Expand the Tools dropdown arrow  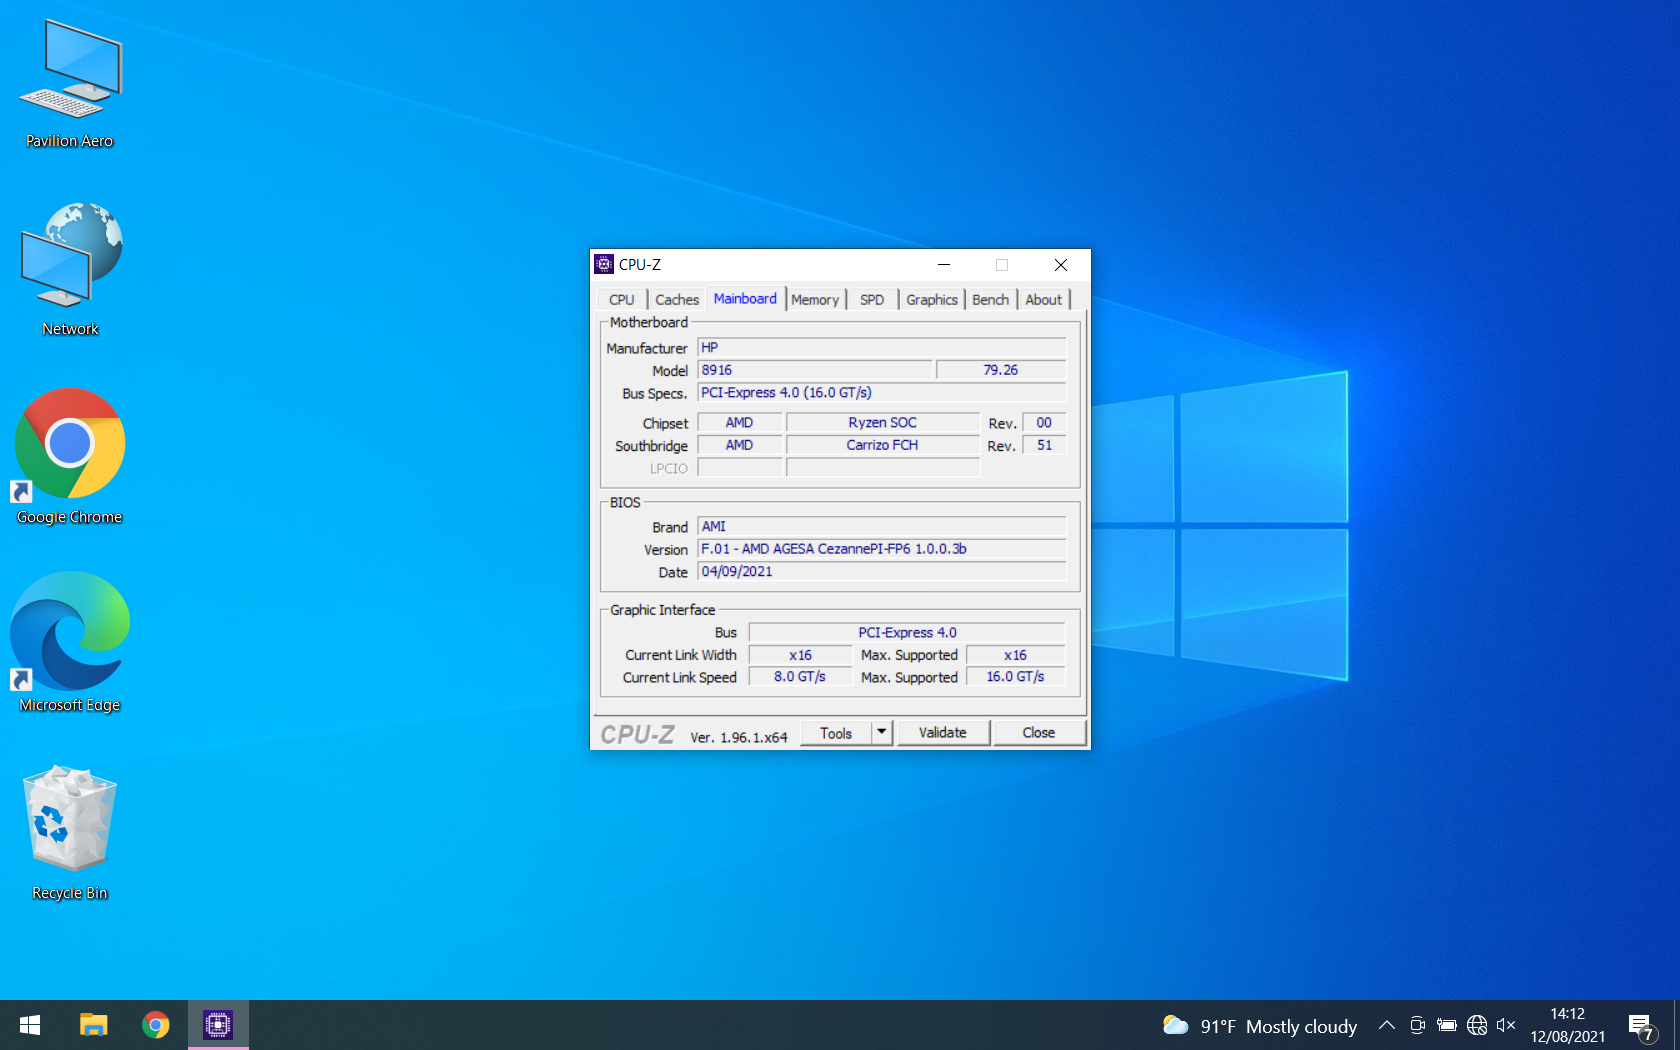click(x=882, y=733)
